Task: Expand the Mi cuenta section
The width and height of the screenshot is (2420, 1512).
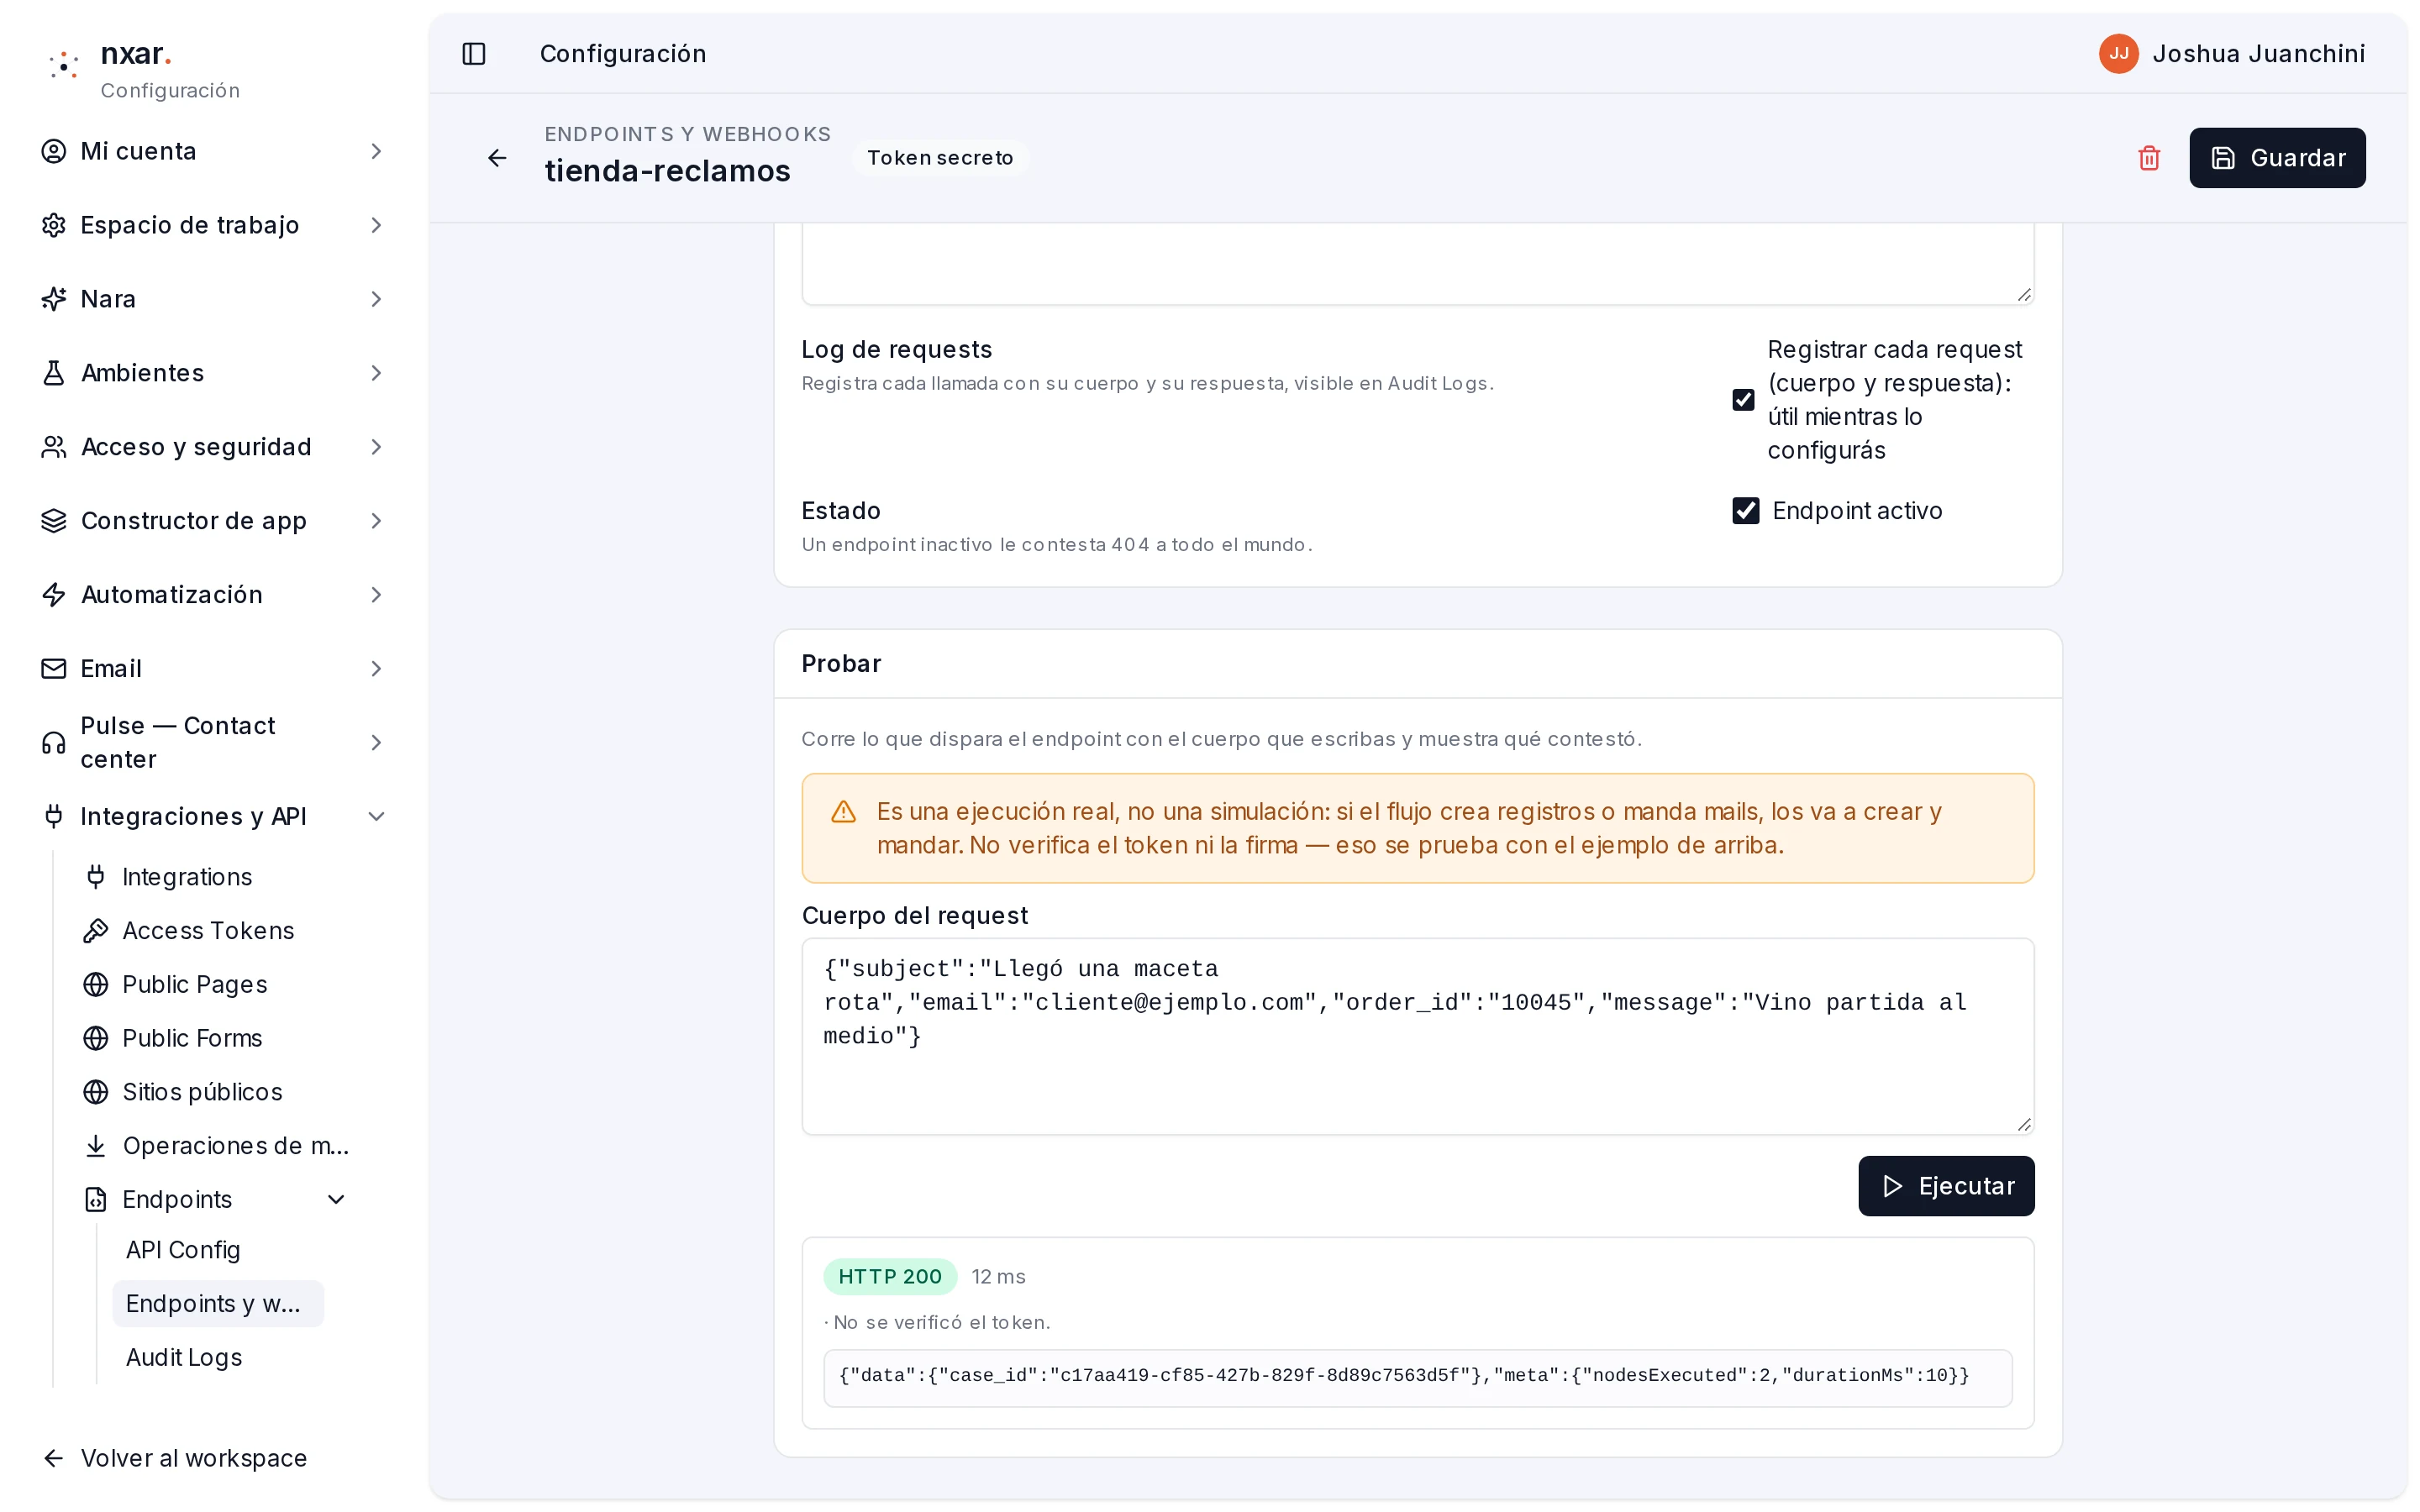Action: [377, 151]
